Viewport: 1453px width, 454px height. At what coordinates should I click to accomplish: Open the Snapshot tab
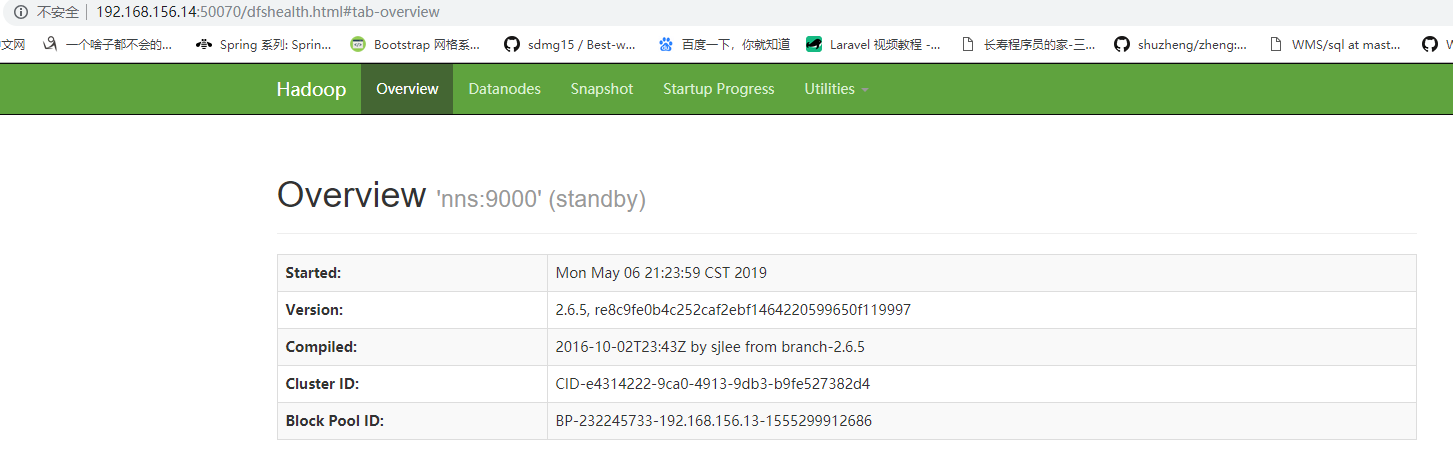[602, 89]
